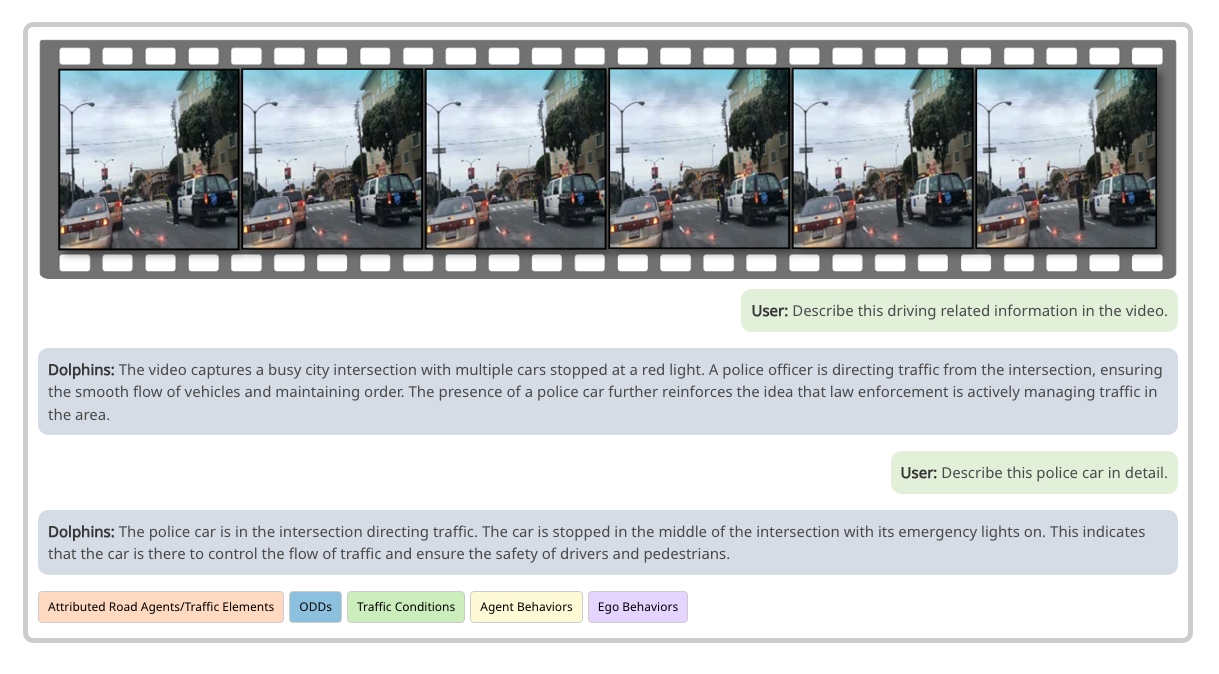Select the fourth video frame thumbnail
Screen dimensions: 1219x674
pyautogui.click(x=699, y=158)
